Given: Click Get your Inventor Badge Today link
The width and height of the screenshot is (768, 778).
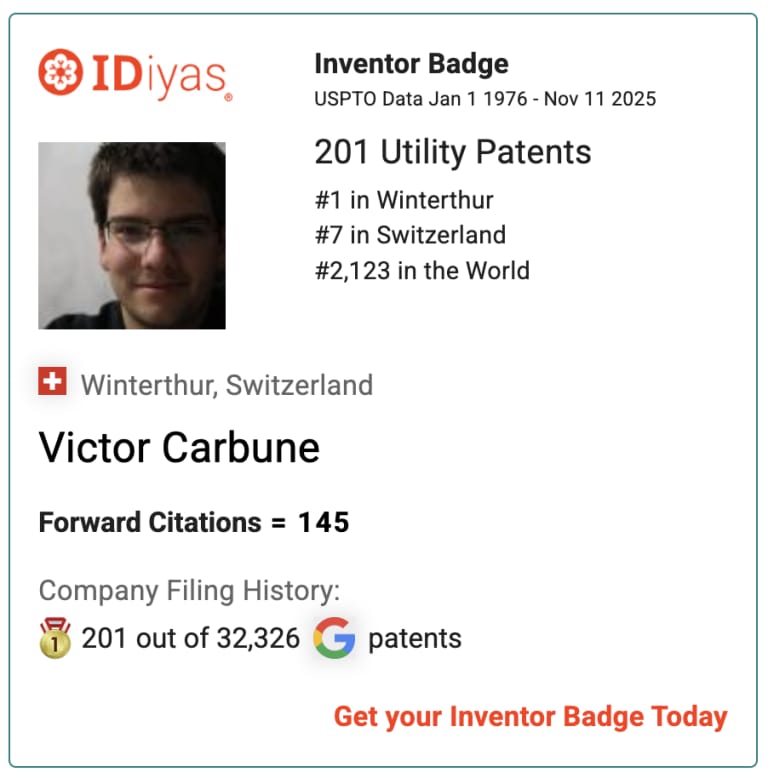Looking at the screenshot, I should click(530, 717).
